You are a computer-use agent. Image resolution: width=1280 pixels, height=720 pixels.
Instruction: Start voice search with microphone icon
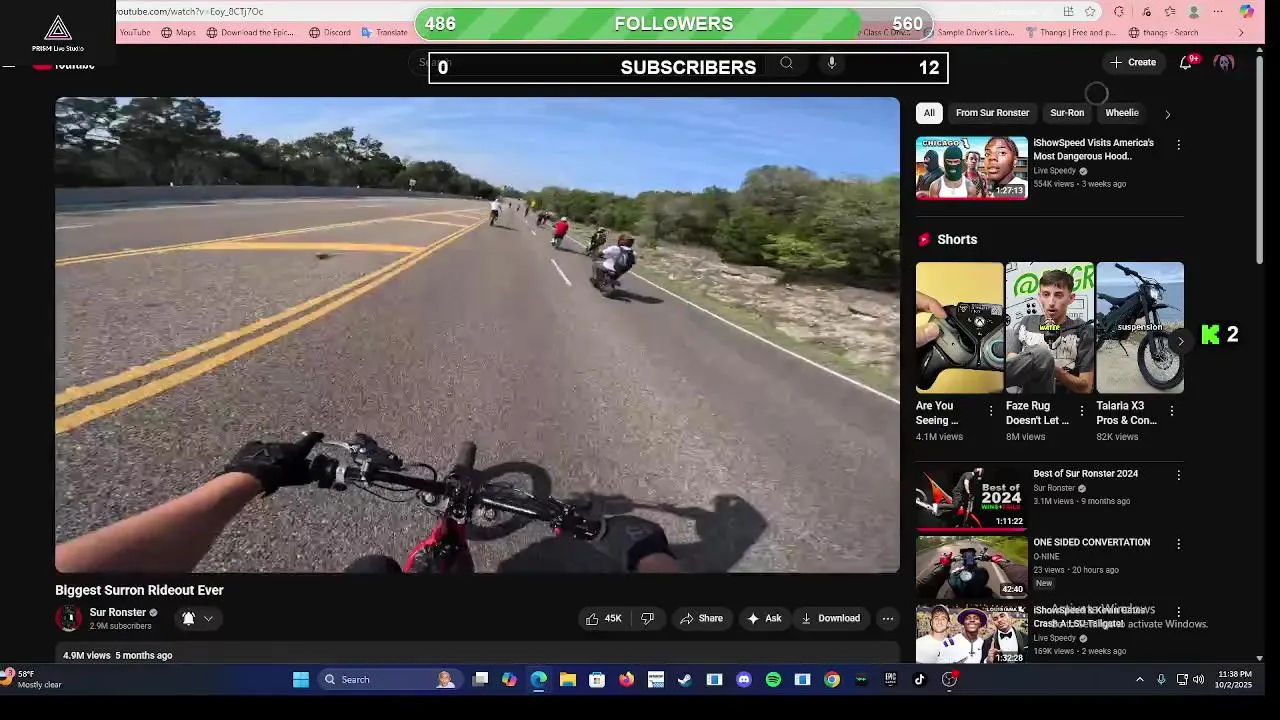click(x=831, y=63)
